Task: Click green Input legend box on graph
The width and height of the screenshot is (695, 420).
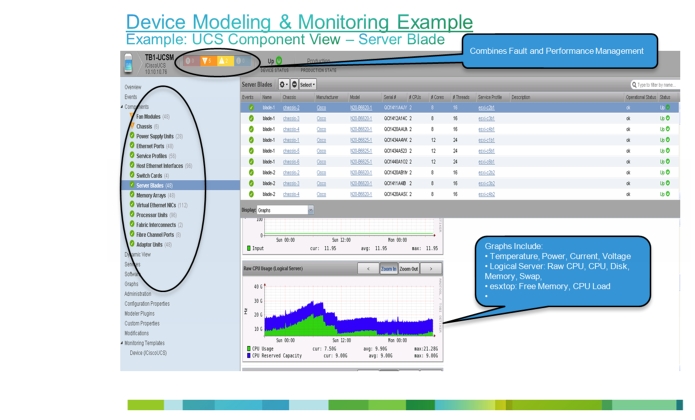Action: pos(249,248)
